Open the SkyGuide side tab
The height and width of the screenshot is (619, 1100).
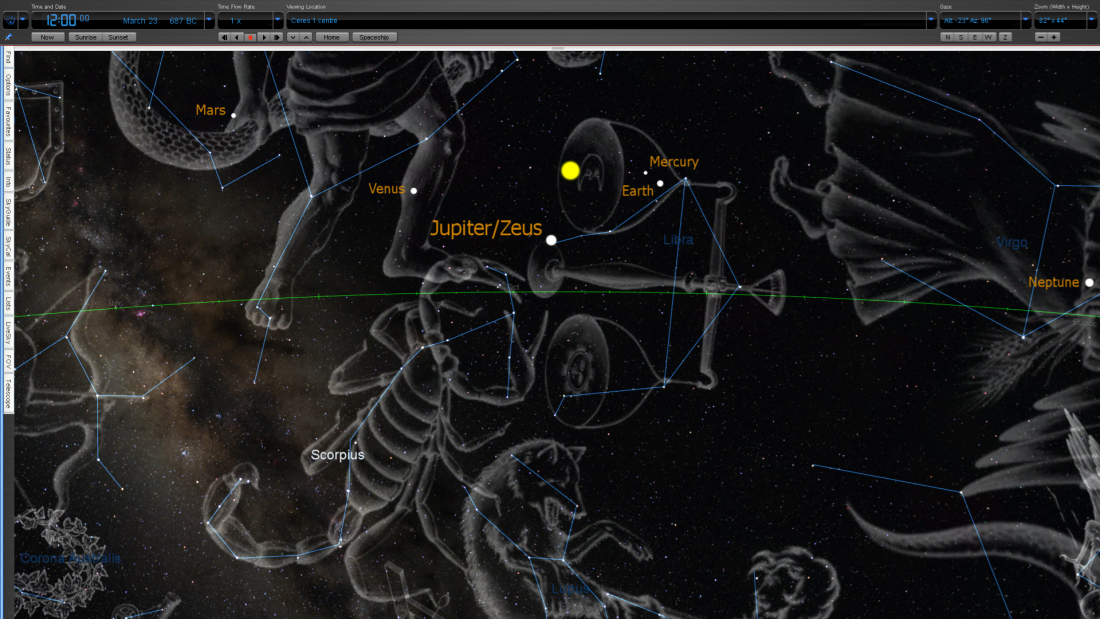[8, 213]
